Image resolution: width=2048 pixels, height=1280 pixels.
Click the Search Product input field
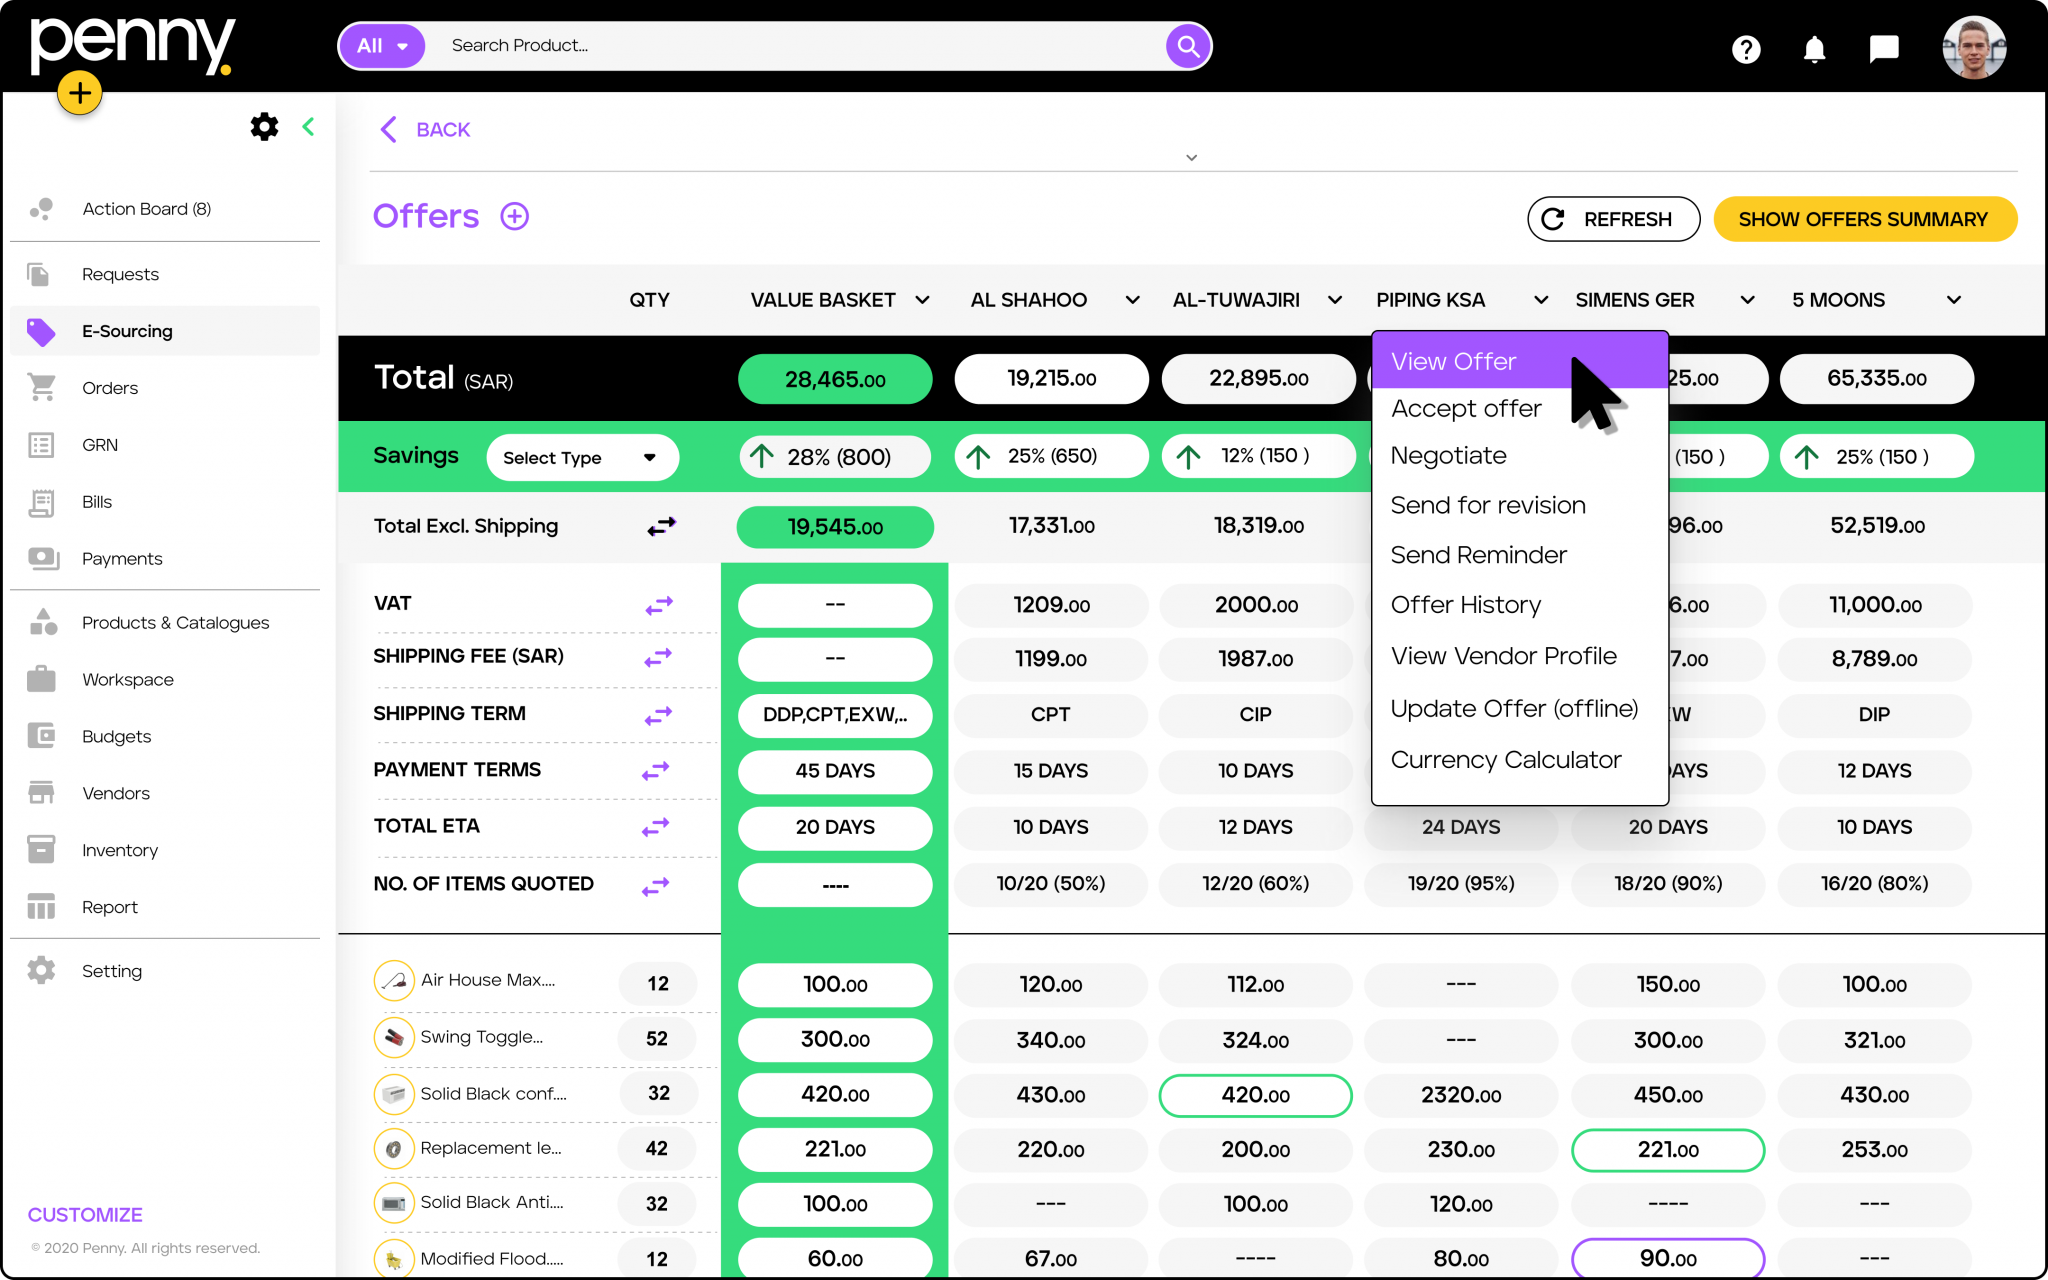coord(795,46)
